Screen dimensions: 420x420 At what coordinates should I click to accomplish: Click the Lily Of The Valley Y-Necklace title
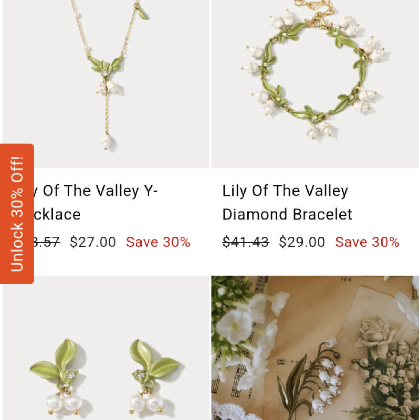tap(95, 202)
